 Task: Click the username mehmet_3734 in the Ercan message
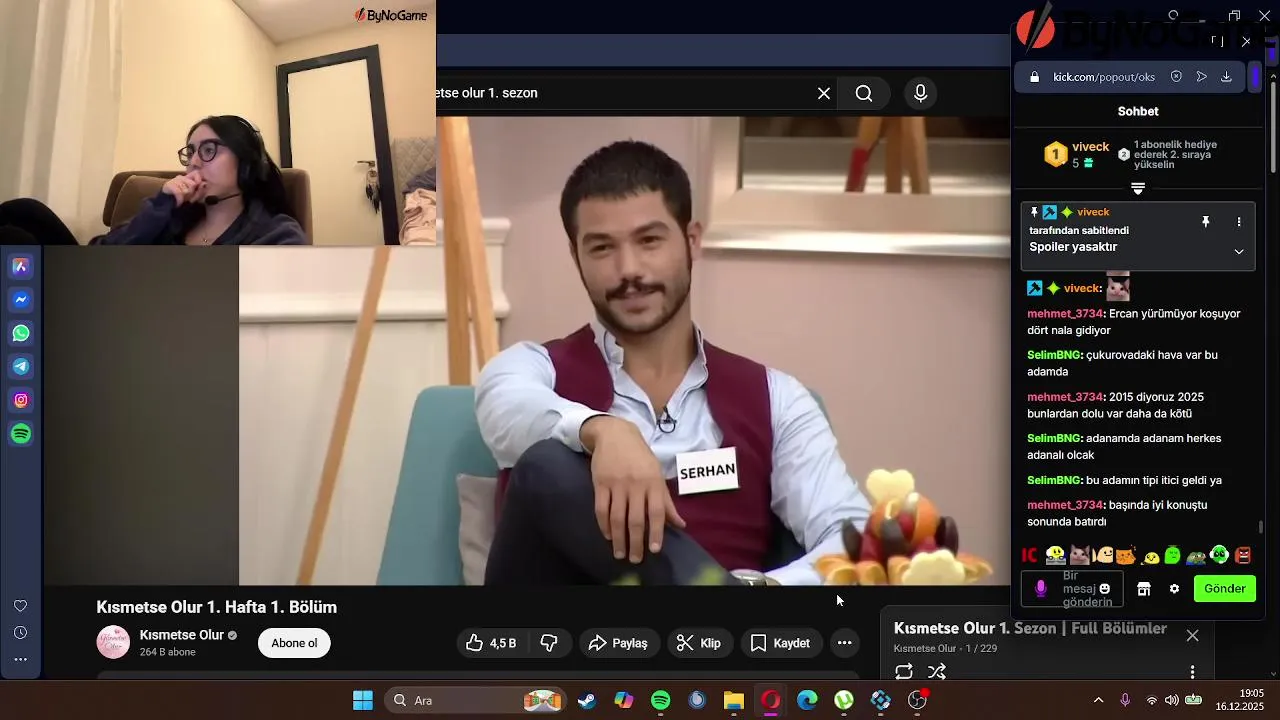(1065, 314)
